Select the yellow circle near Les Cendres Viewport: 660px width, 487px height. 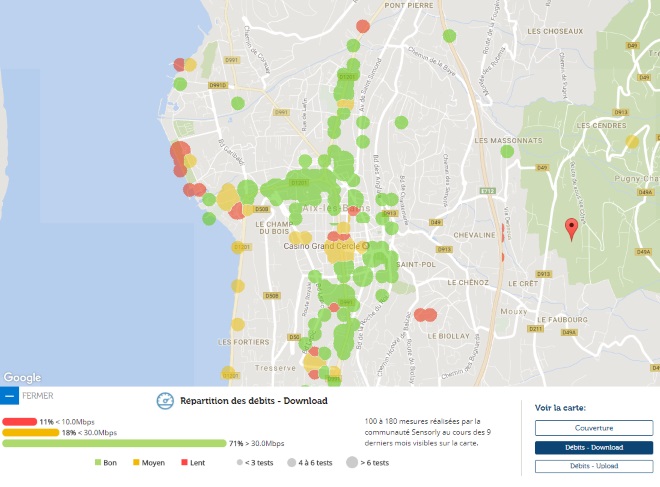coord(631,142)
